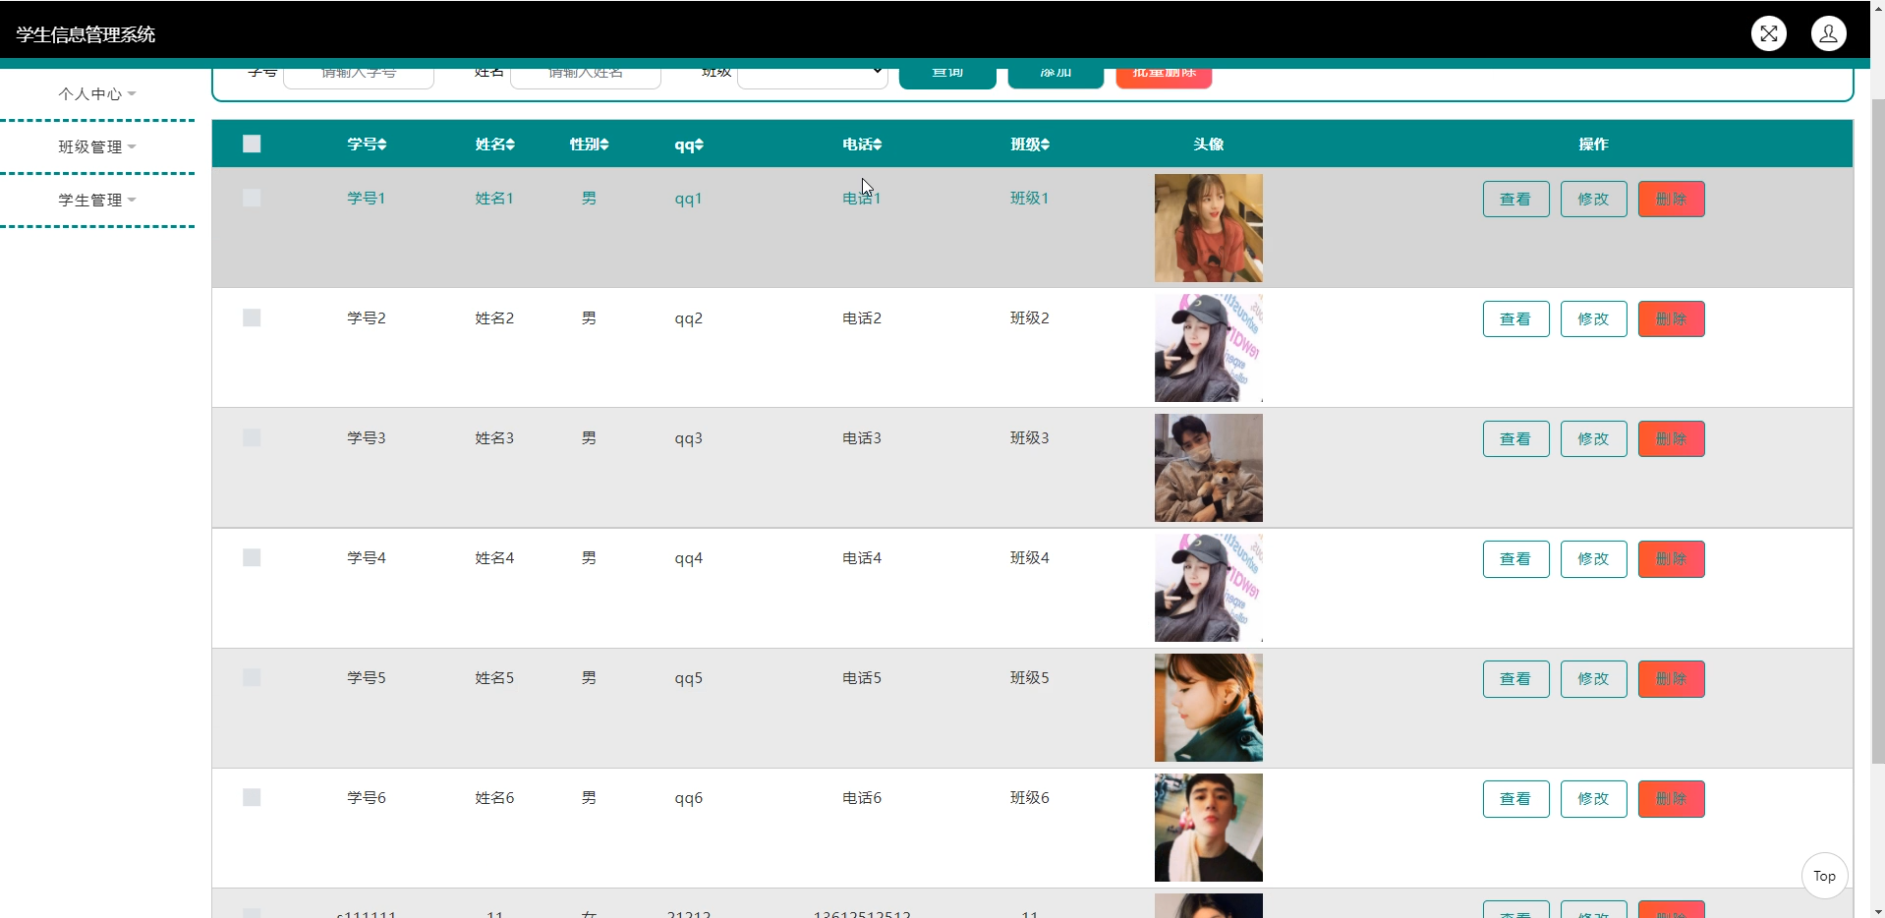The width and height of the screenshot is (1885, 918).
Task: Click 查看 button for 学号1
Action: point(1516,199)
